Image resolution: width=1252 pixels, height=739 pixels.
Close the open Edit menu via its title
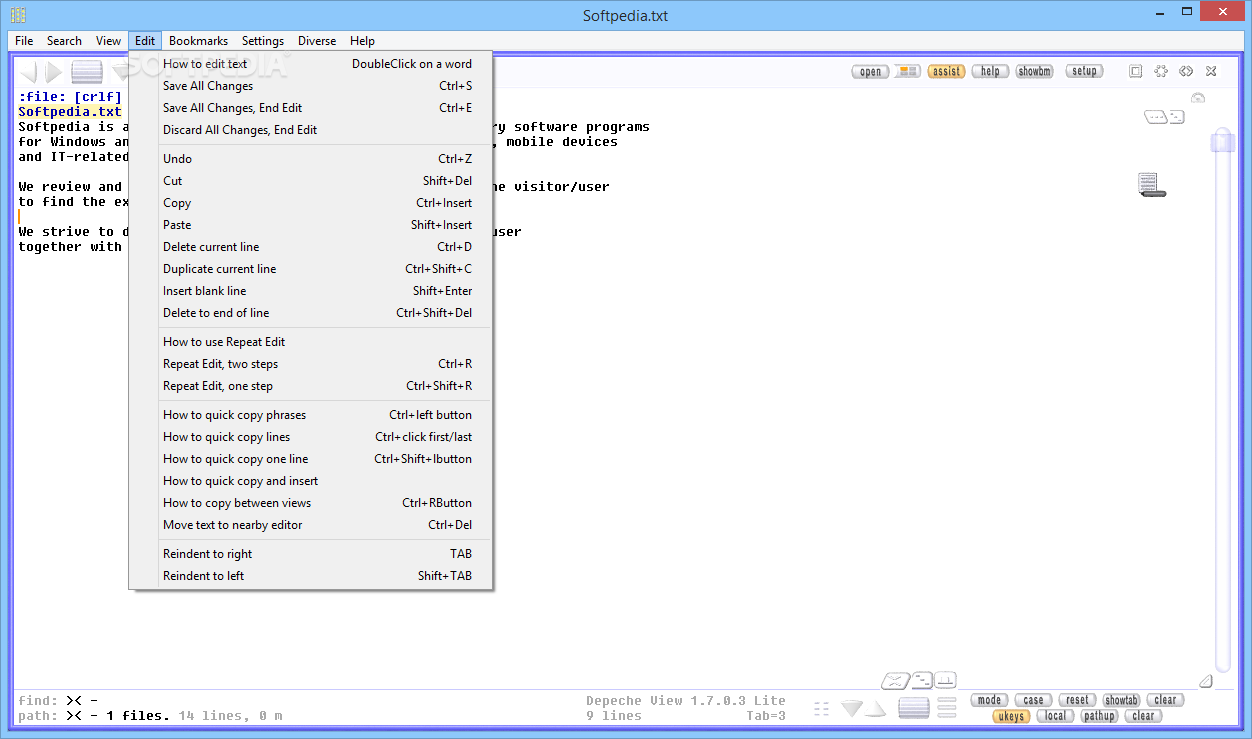tap(145, 41)
